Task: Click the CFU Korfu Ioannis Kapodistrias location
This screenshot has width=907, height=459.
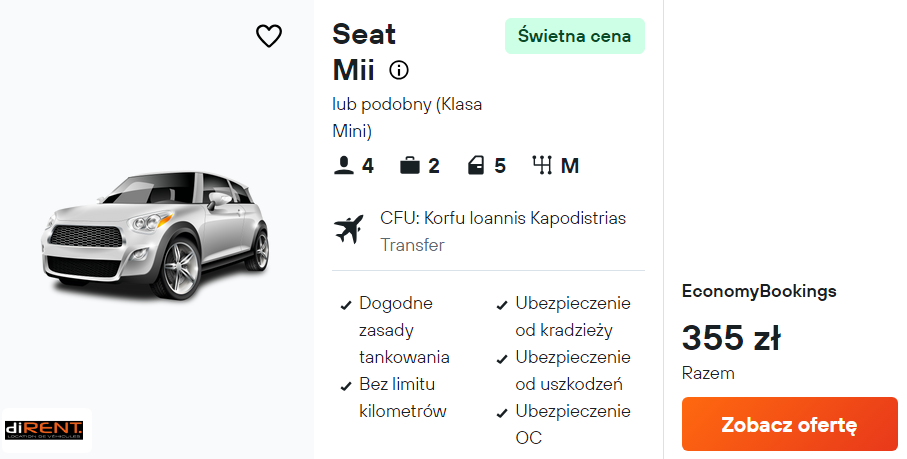Action: pos(502,218)
